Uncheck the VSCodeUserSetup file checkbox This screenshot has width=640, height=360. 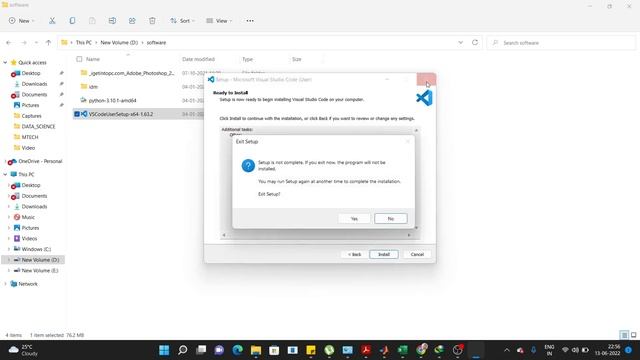(77, 114)
